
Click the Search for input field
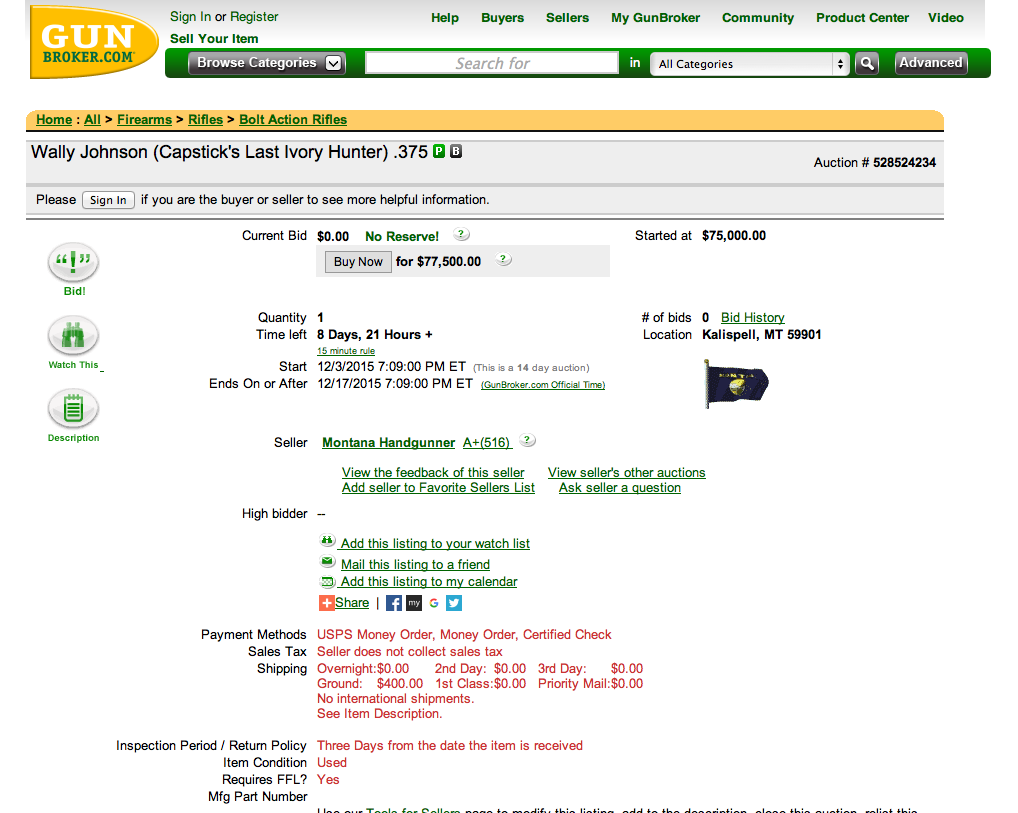(x=492, y=63)
